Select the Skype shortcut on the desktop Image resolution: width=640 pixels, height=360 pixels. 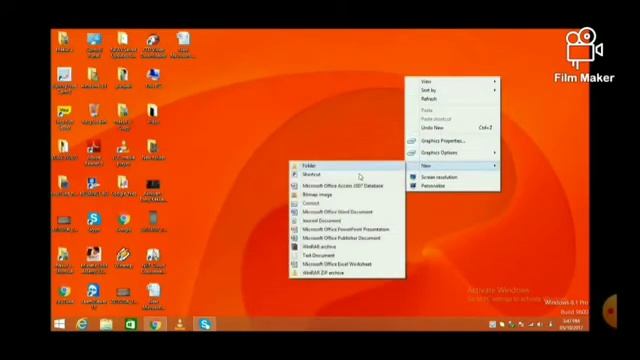[x=94, y=222]
